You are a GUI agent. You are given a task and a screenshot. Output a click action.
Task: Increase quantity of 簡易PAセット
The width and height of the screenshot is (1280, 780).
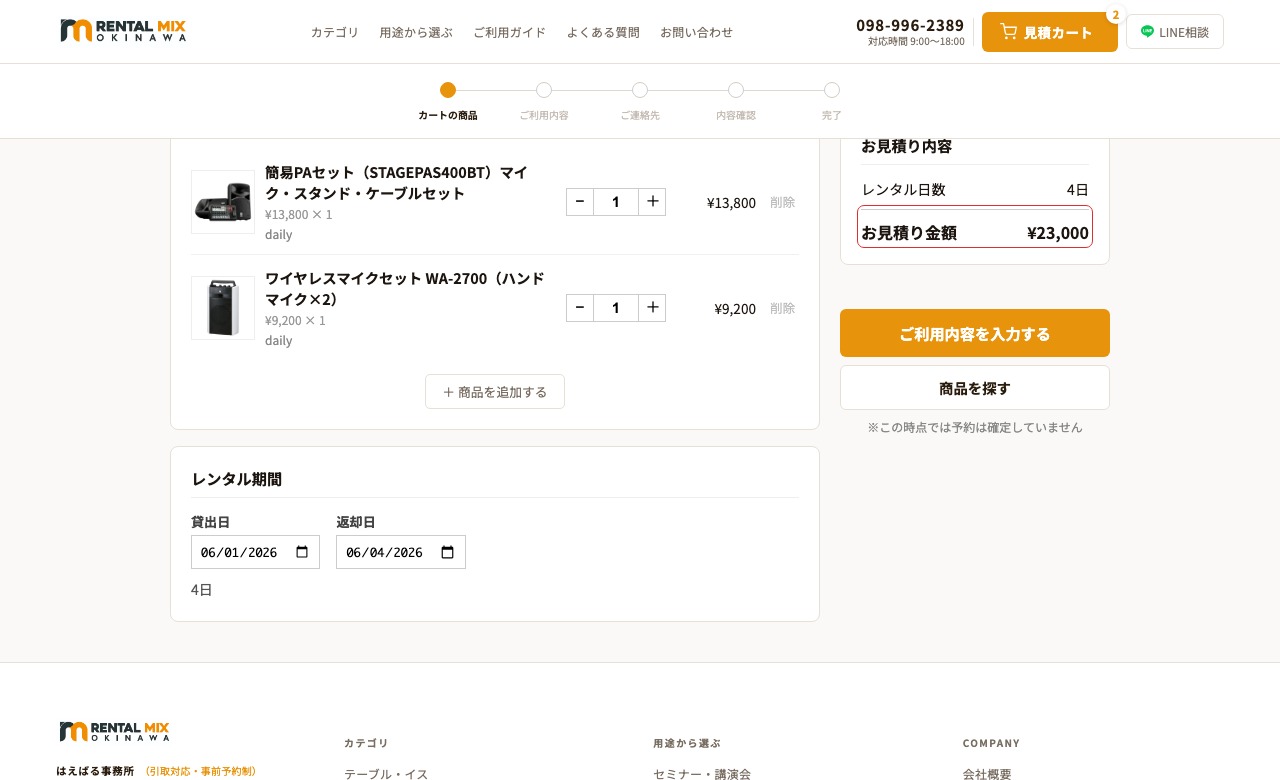coord(652,202)
